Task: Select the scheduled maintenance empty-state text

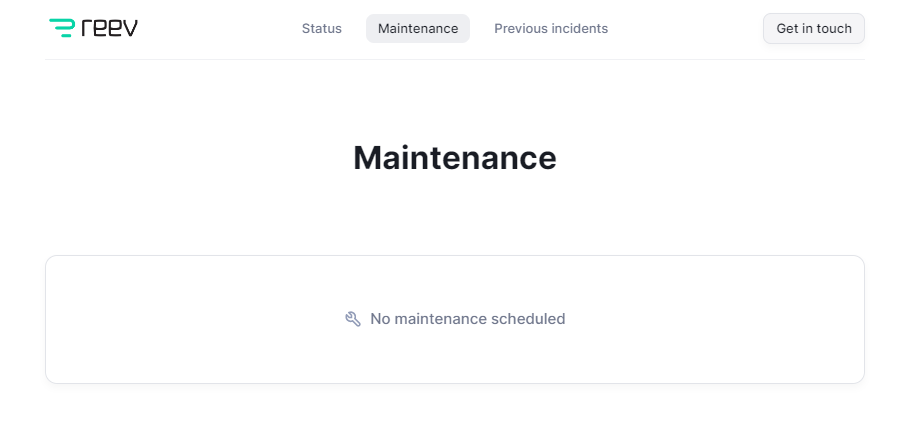Action: [467, 319]
